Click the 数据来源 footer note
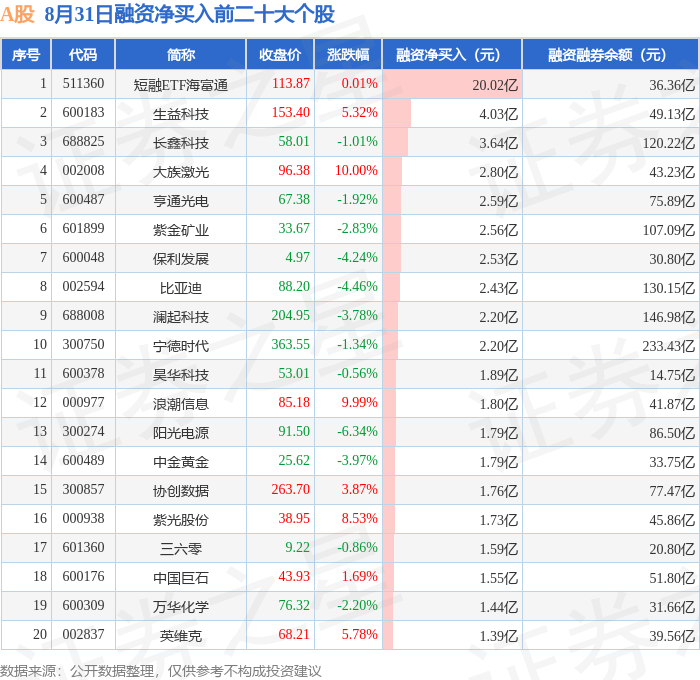 (x=161, y=671)
